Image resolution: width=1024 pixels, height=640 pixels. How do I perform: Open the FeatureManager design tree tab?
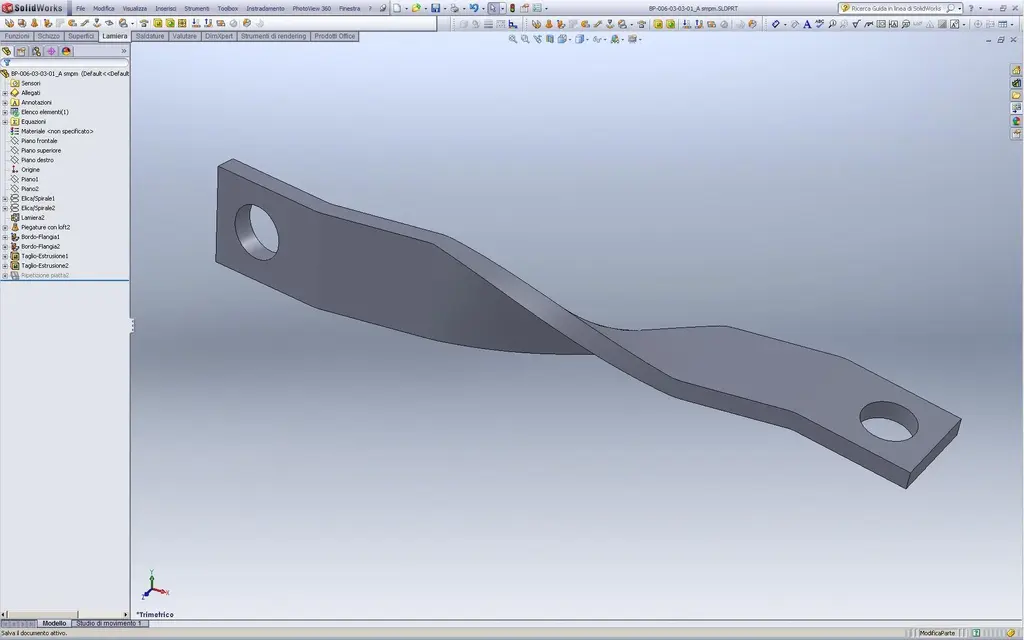point(7,51)
